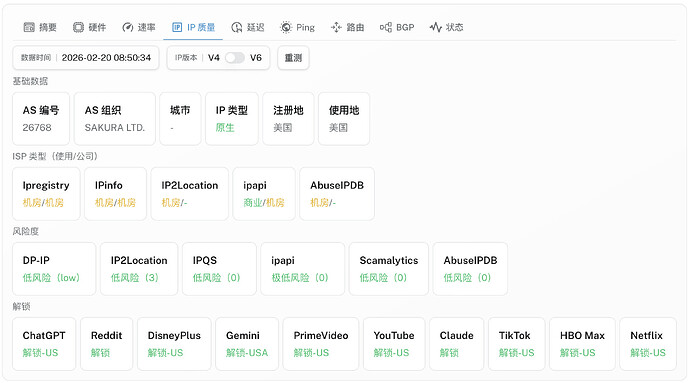The height and width of the screenshot is (383, 690).
Task: Click the ChatGPT unlock card
Action: pyautogui.click(x=44, y=344)
